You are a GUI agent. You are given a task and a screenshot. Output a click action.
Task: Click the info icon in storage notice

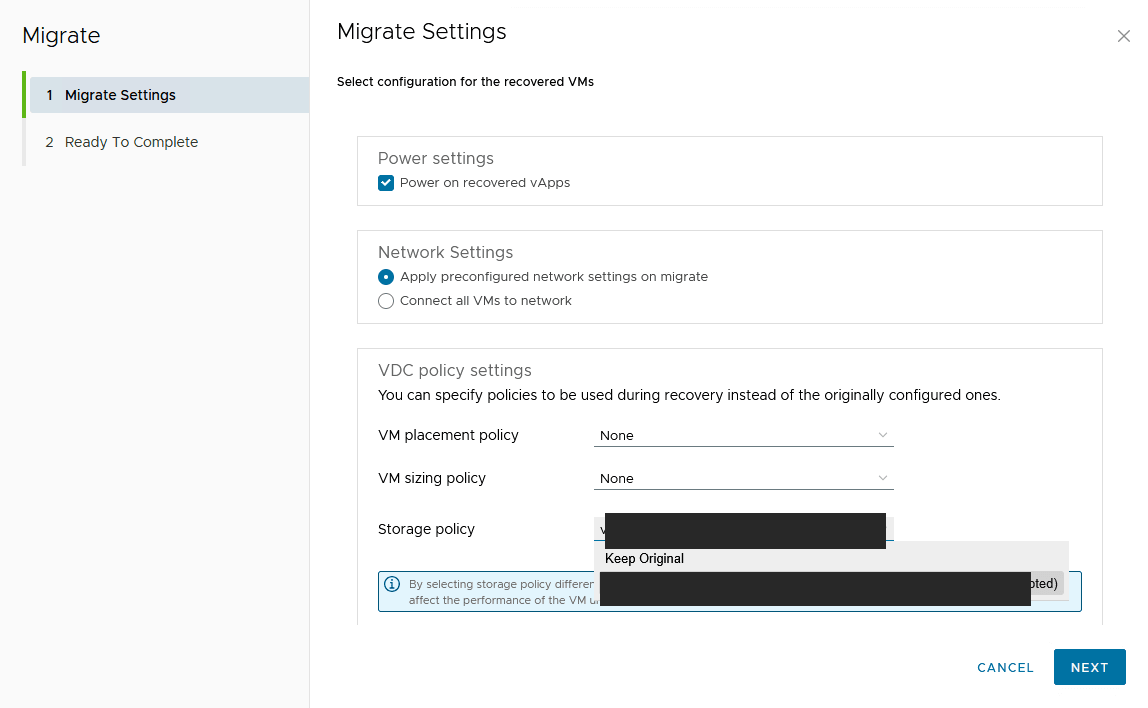pos(392,584)
